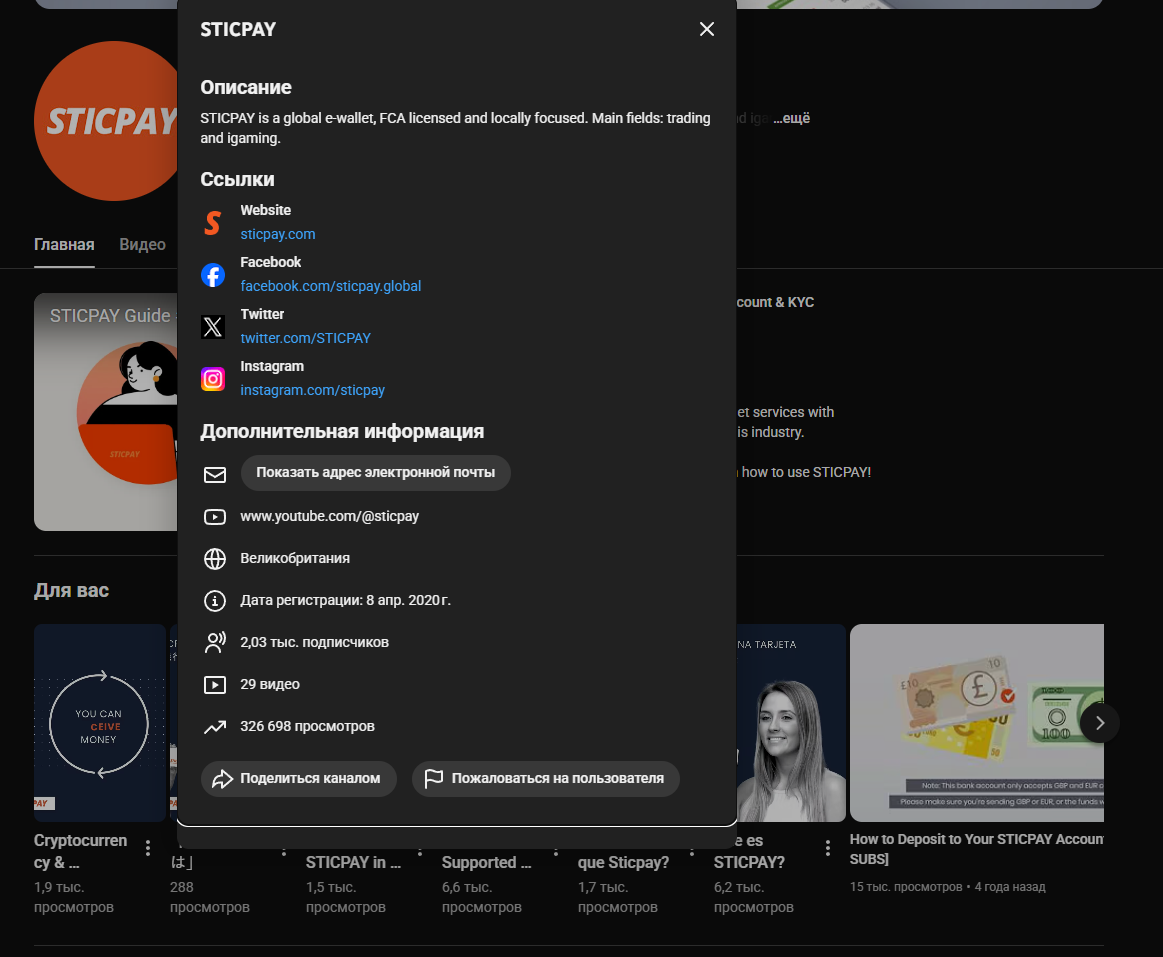Open the Cryptocurrency video thumbnail
1163x957 pixels.
(100, 723)
